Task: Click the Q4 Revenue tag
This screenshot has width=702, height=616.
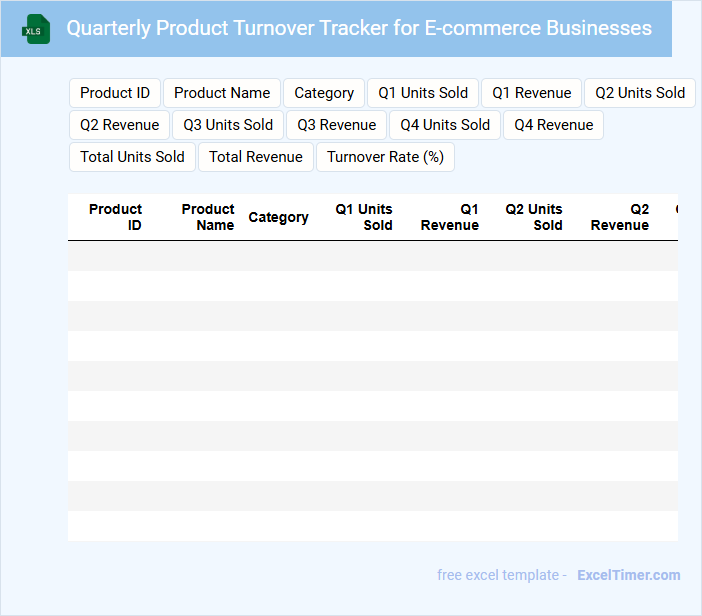Action: 554,125
